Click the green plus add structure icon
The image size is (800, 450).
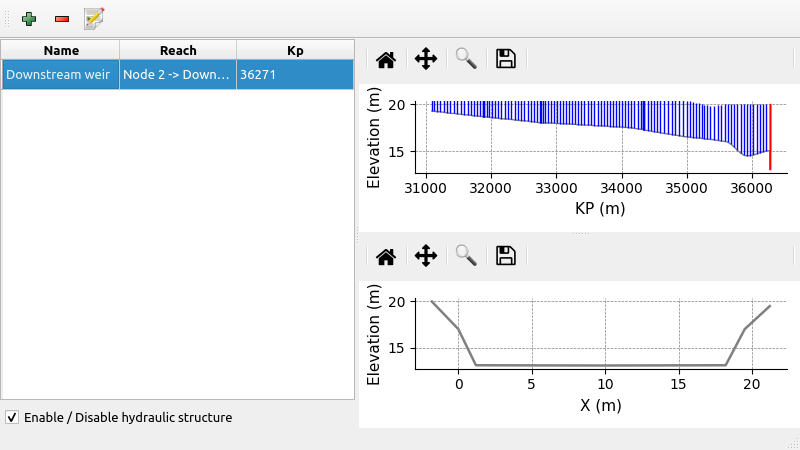[29, 18]
